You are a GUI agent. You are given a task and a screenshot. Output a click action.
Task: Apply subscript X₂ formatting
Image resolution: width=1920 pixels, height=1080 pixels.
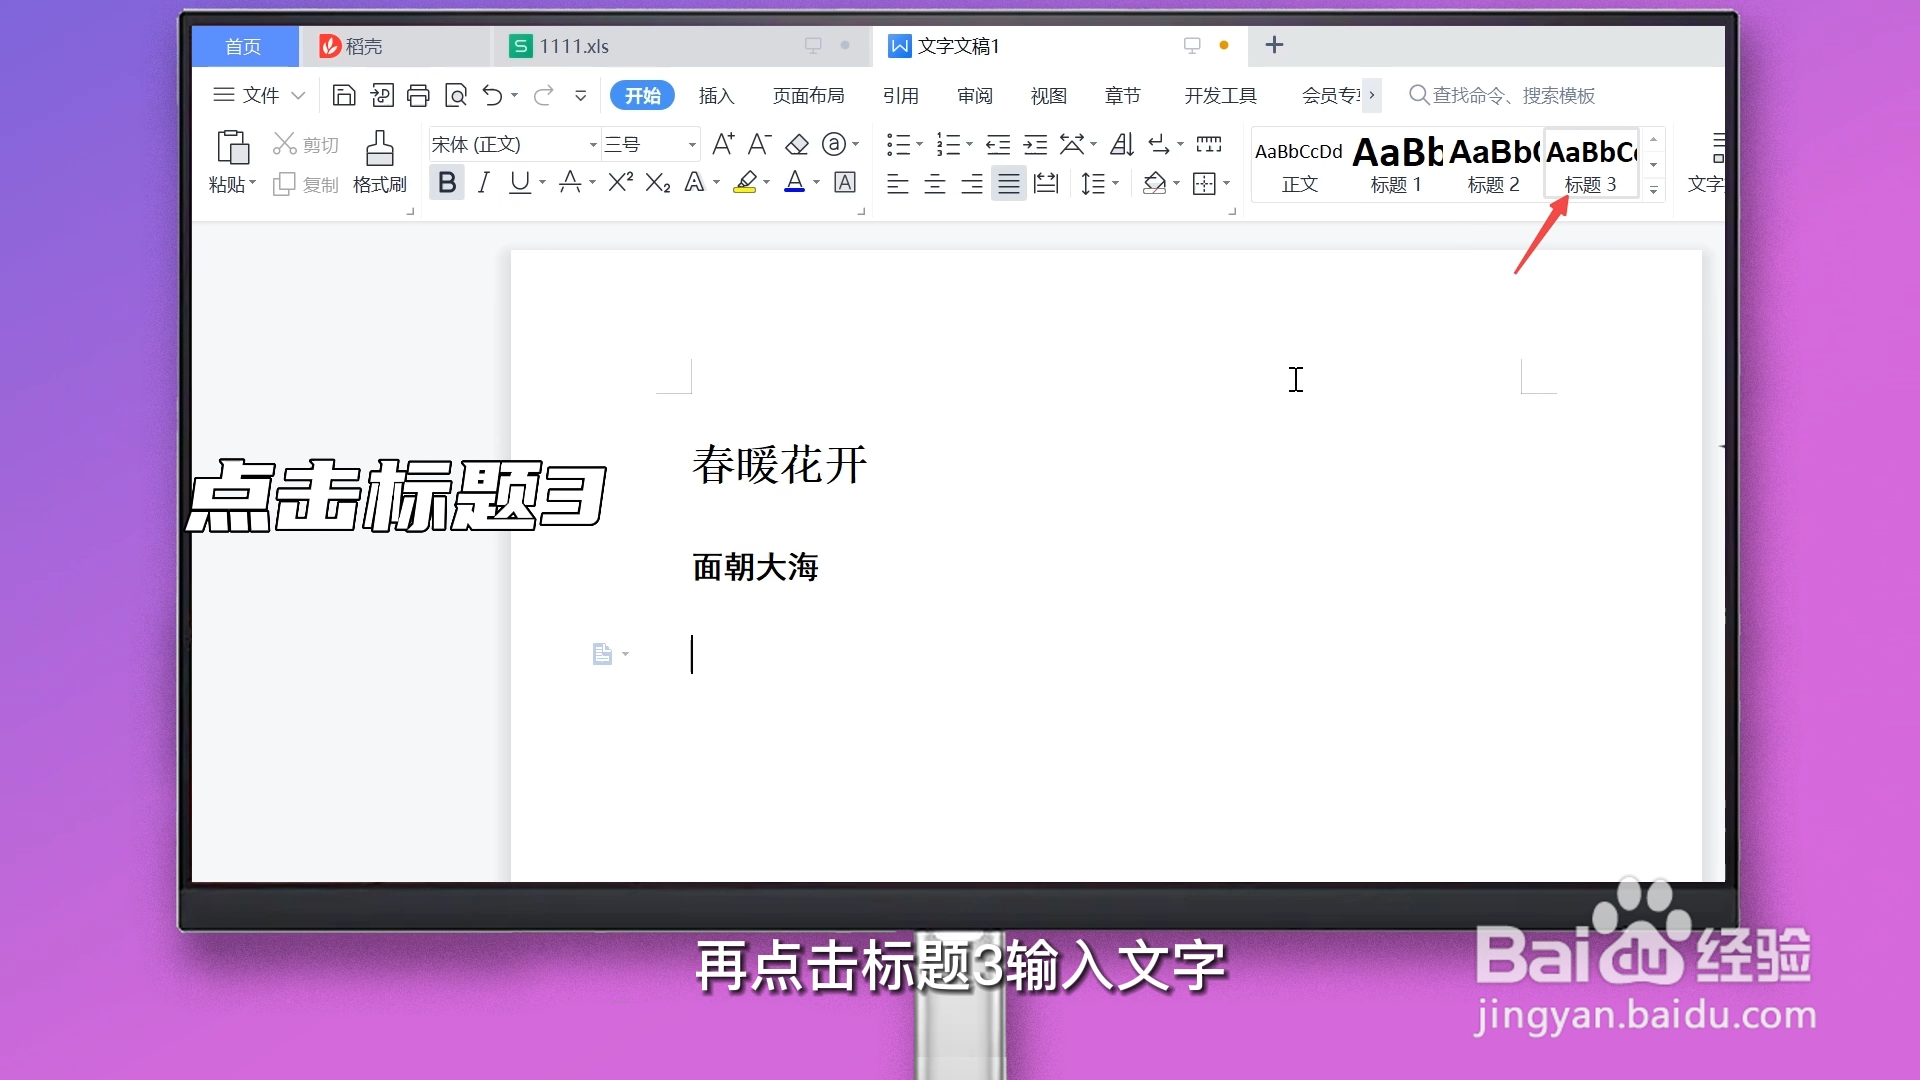[x=658, y=182]
